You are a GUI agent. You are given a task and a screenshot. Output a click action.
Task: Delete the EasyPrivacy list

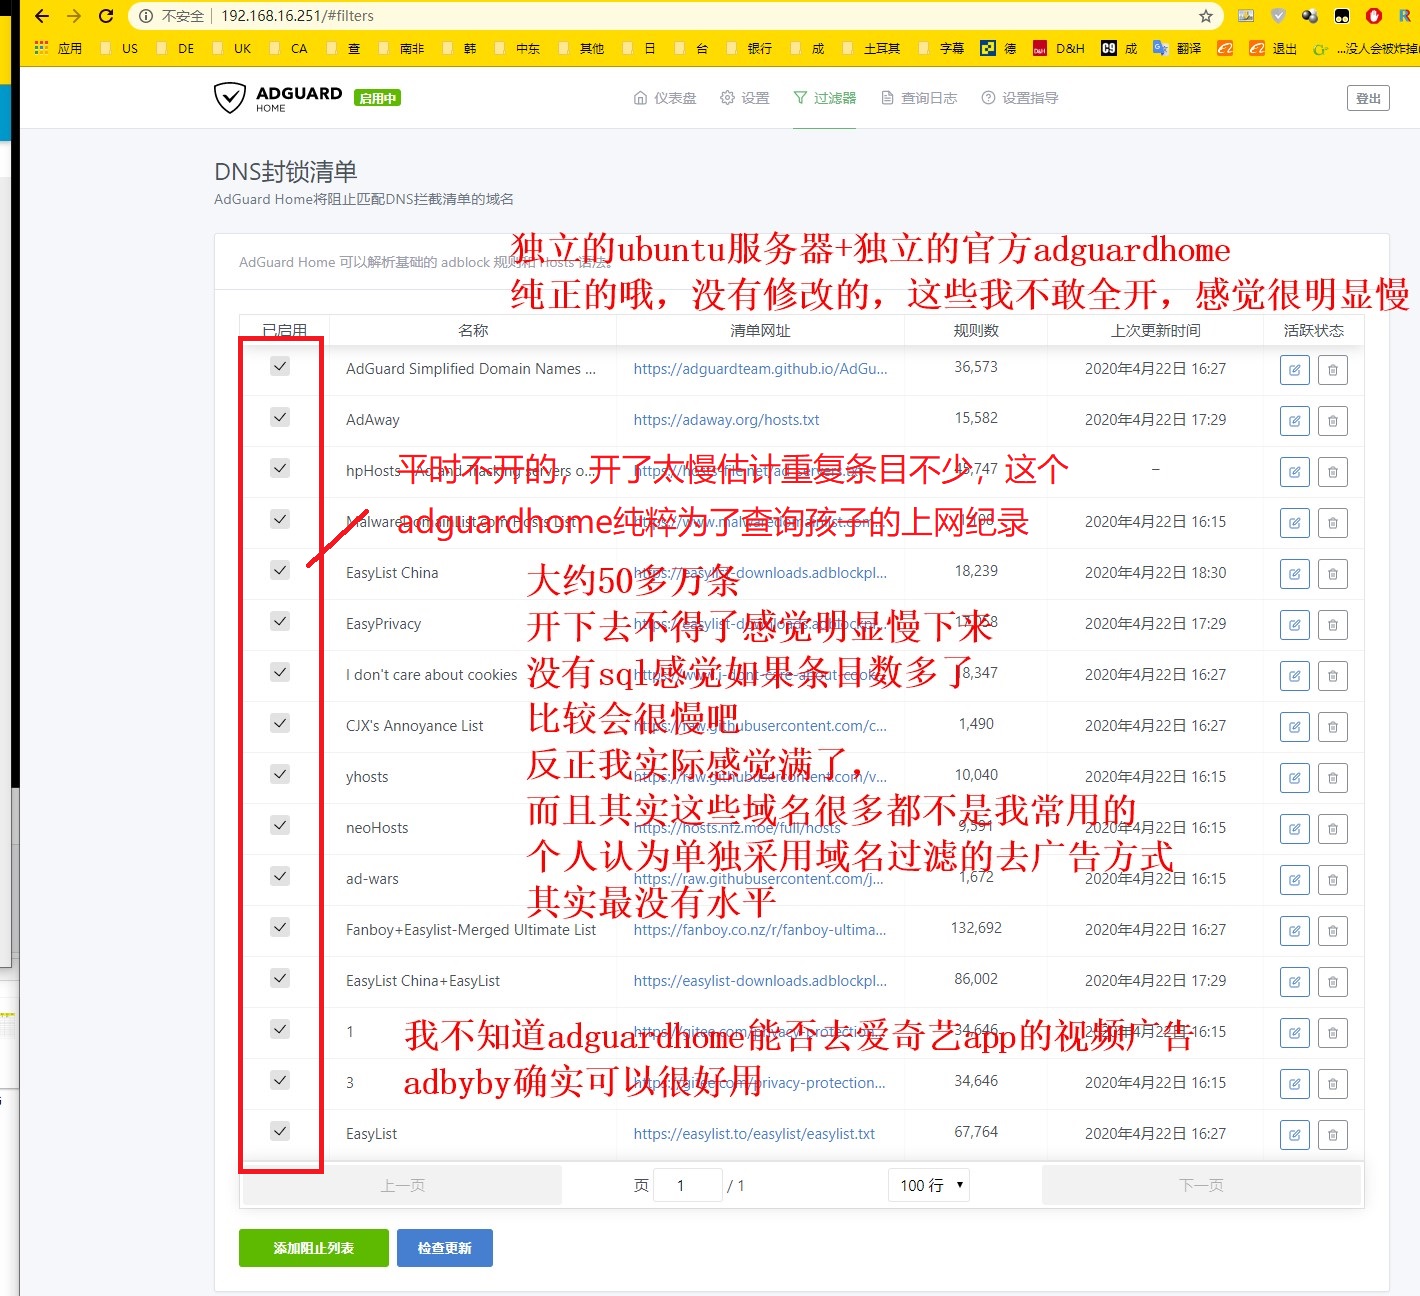(1333, 625)
